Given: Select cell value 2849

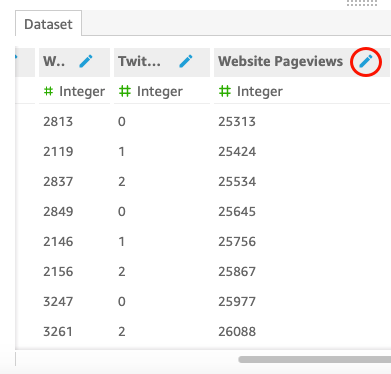Looking at the screenshot, I should [x=58, y=212].
